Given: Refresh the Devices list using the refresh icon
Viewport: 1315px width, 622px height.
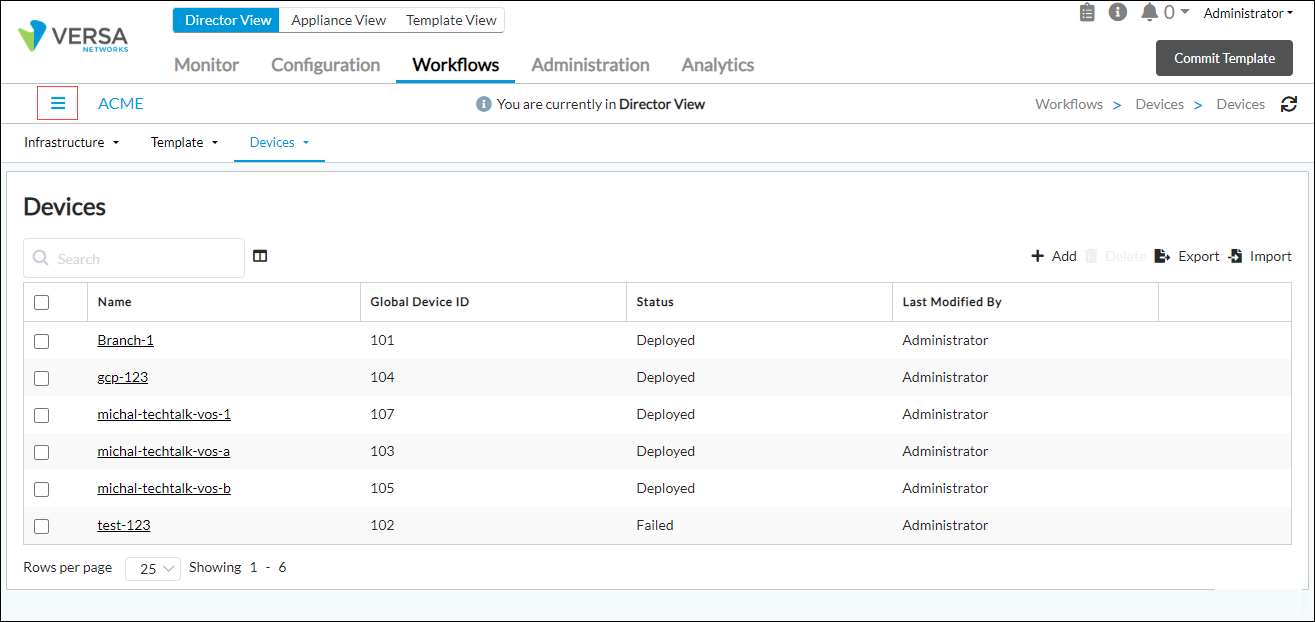Looking at the screenshot, I should pos(1289,103).
